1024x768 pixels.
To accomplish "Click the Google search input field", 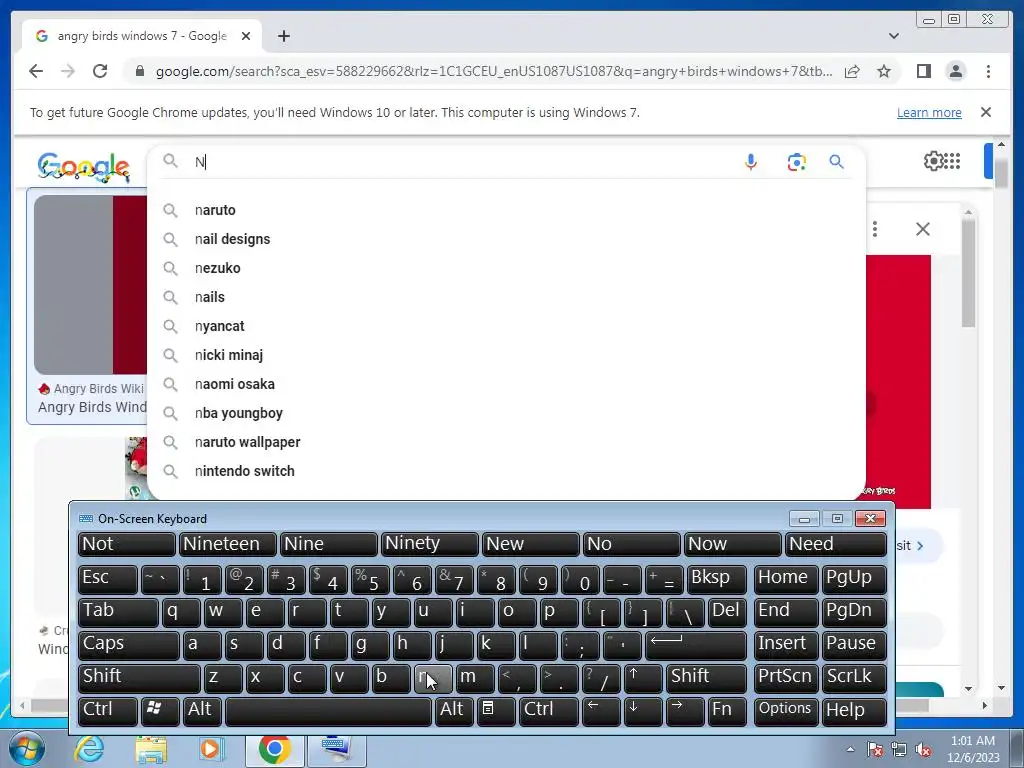I will click(464, 162).
